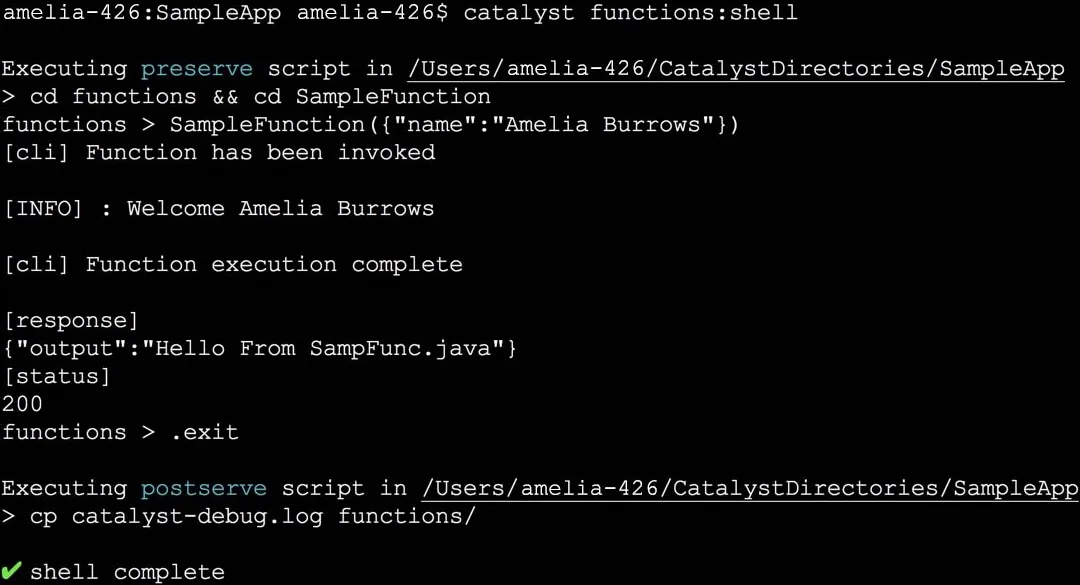Click the catalyst functions:shell command text

[x=630, y=12]
